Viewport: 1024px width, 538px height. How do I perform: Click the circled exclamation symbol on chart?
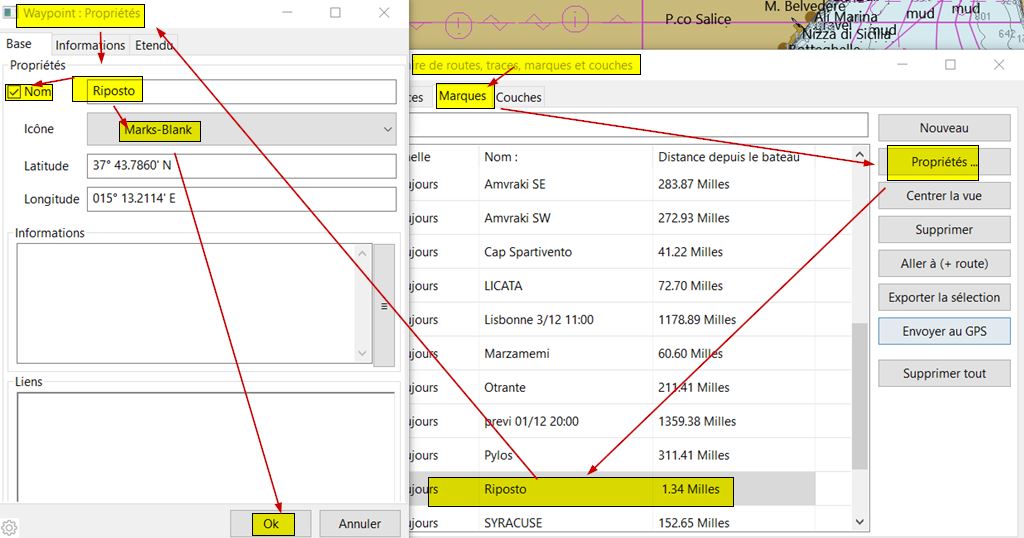click(457, 24)
